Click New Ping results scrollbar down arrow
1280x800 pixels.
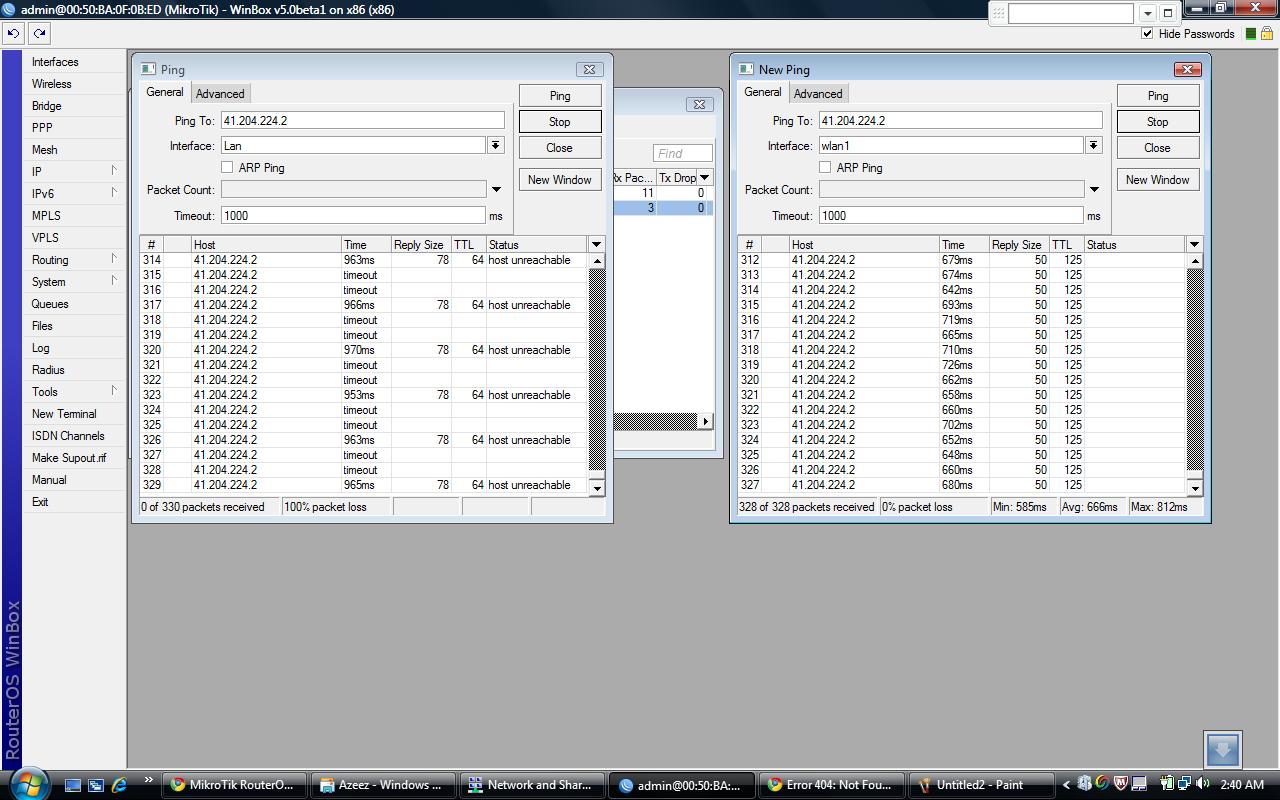1195,487
